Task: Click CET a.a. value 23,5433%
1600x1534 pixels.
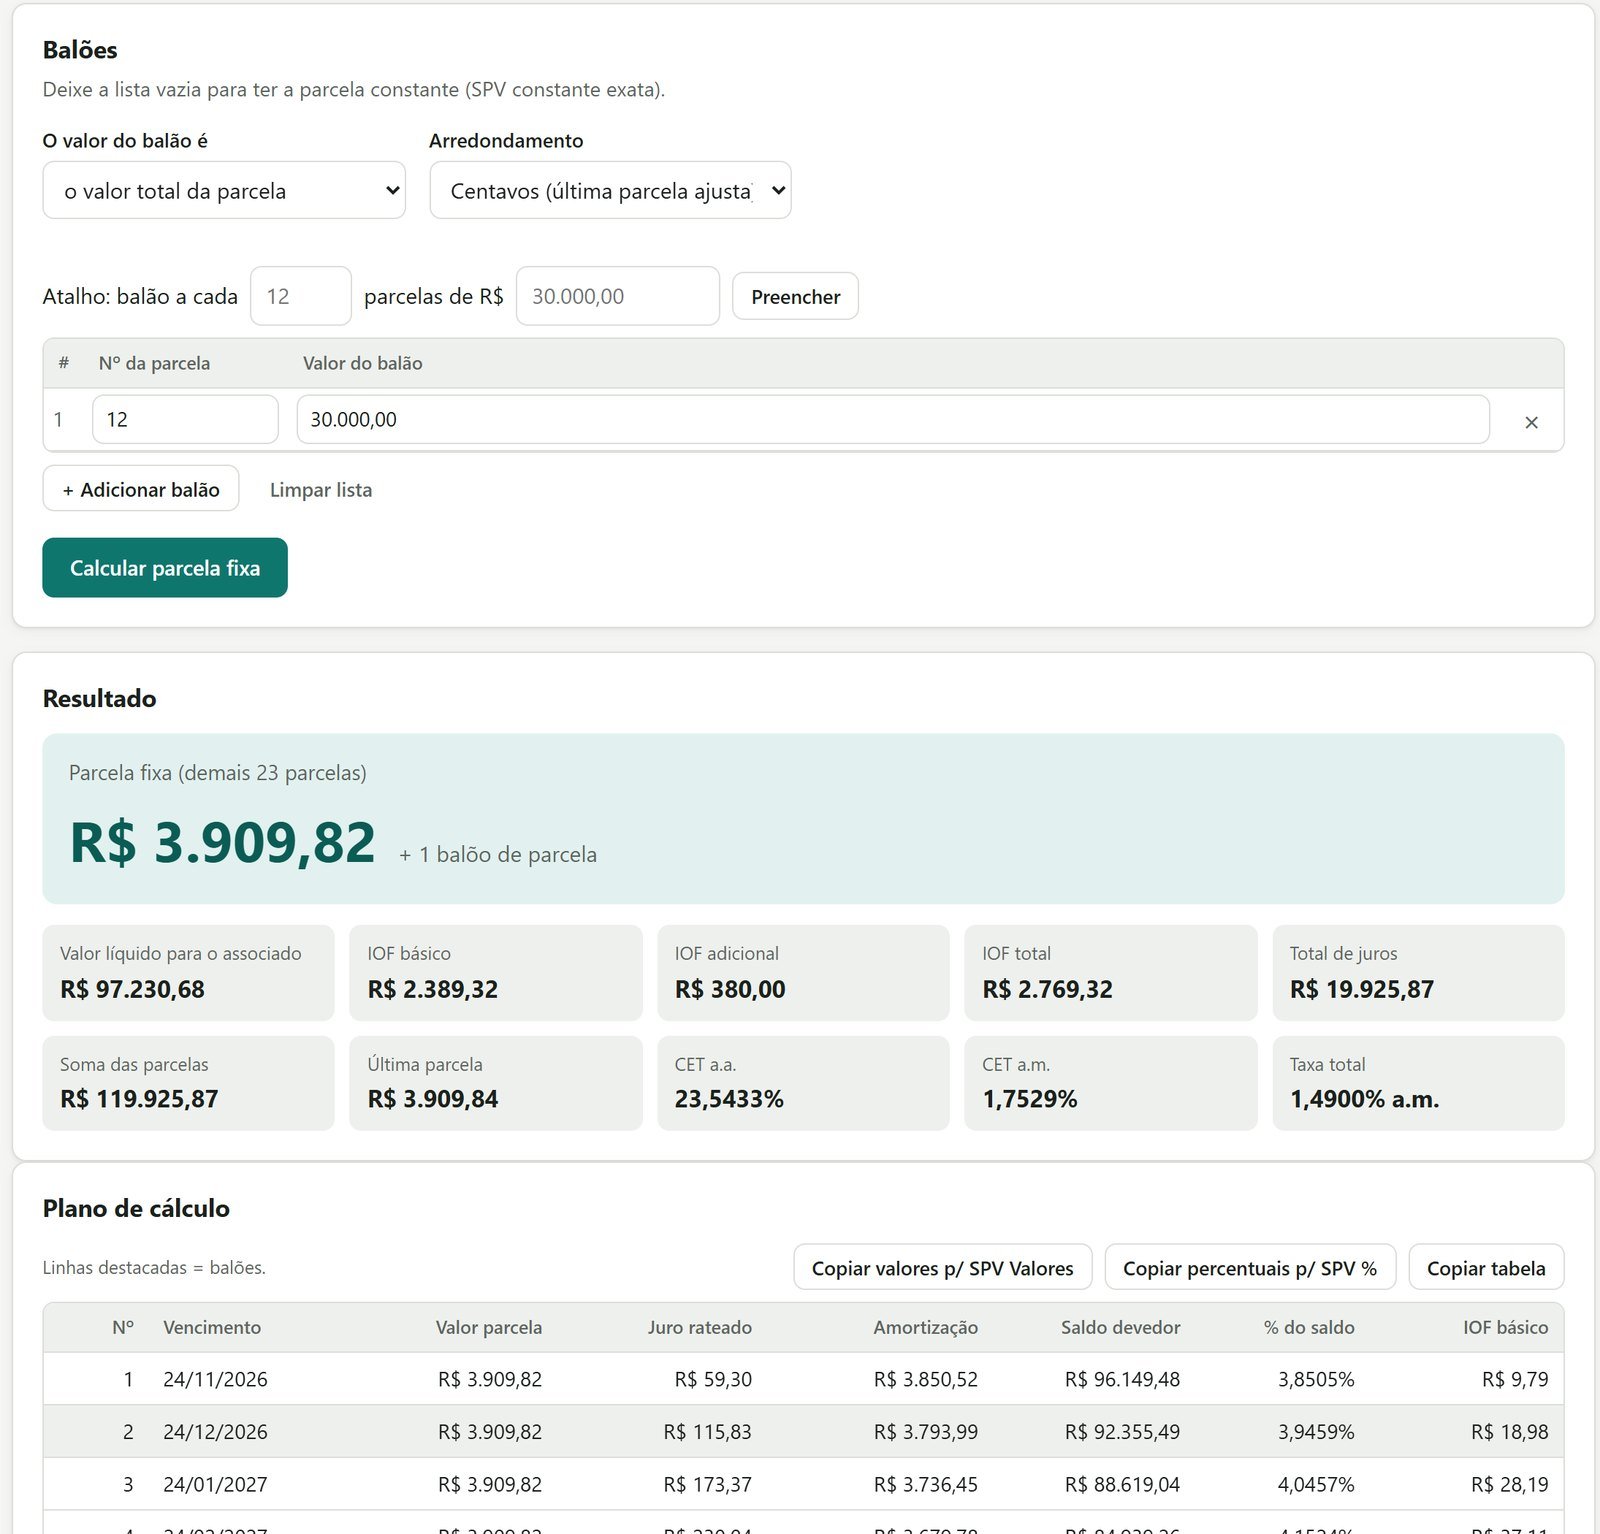Action: 729,1099
